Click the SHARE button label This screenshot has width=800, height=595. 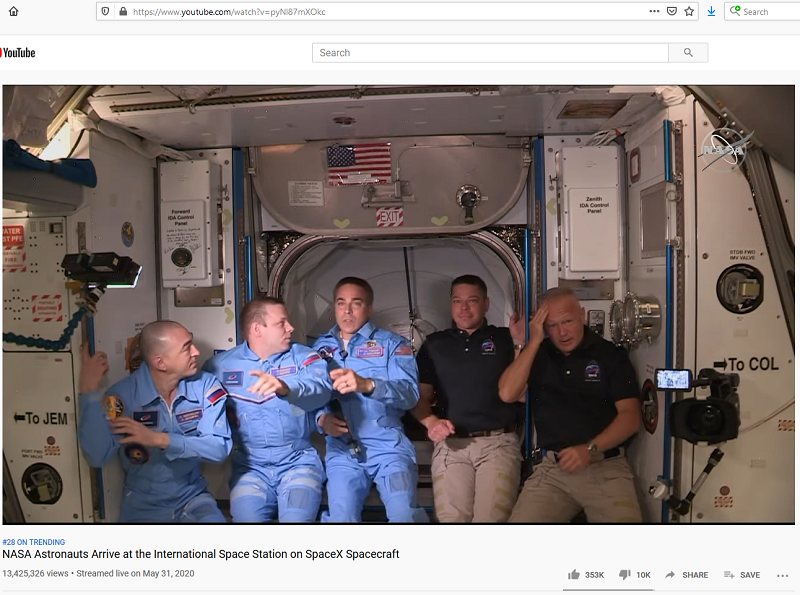[695, 575]
